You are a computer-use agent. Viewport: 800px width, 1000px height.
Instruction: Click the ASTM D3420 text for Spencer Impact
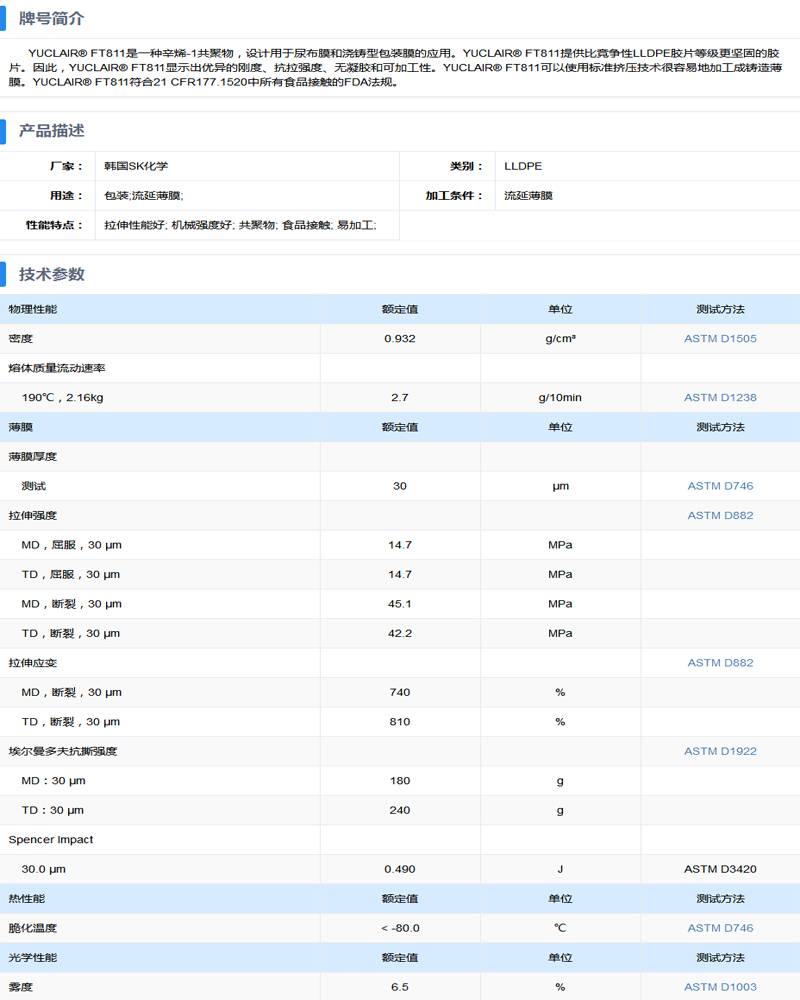pyautogui.click(x=720, y=869)
